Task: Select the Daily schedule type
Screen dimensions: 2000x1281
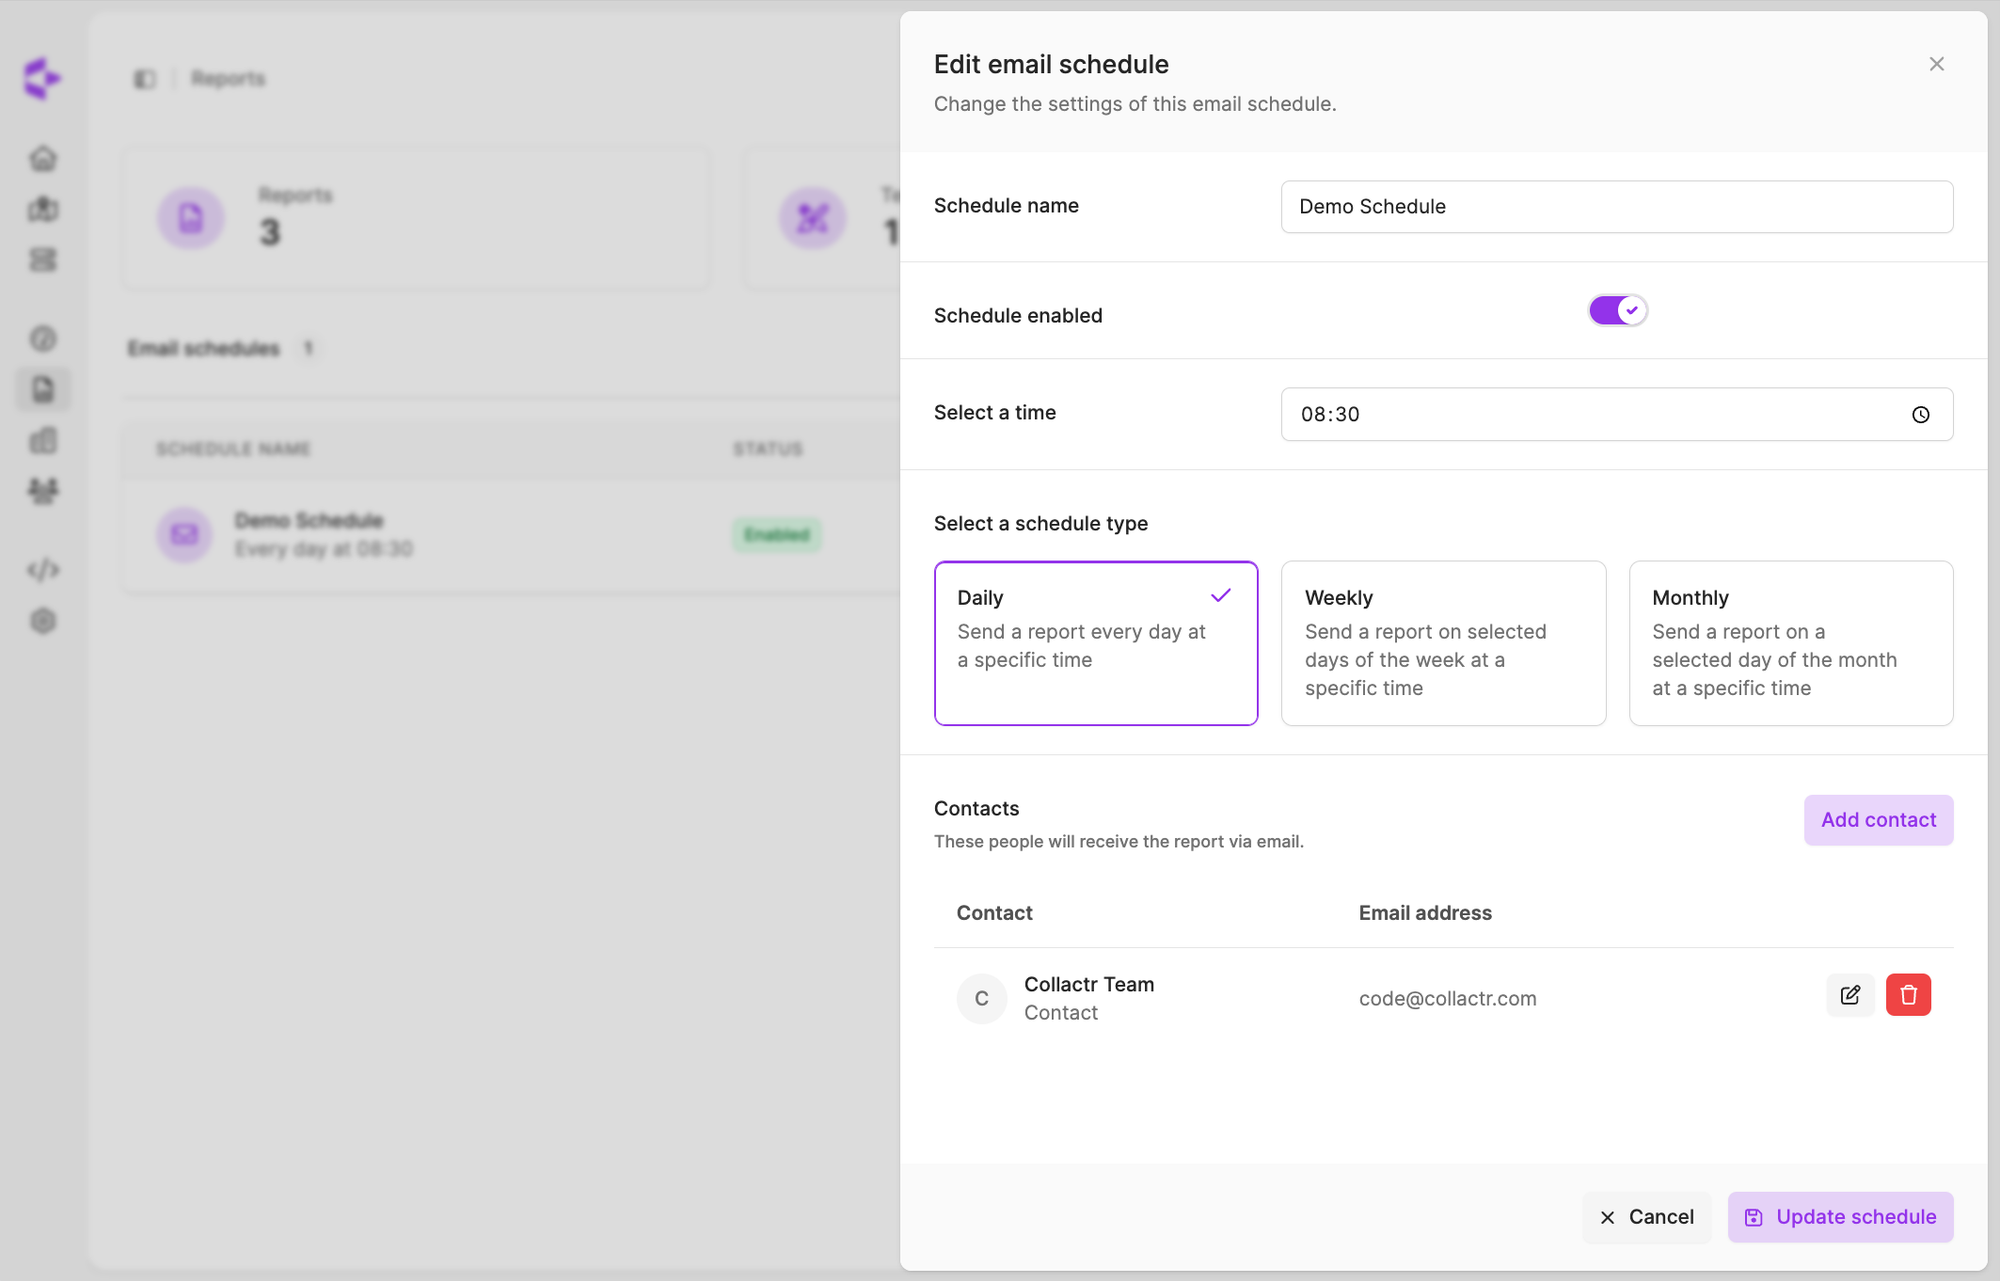Action: point(1095,643)
